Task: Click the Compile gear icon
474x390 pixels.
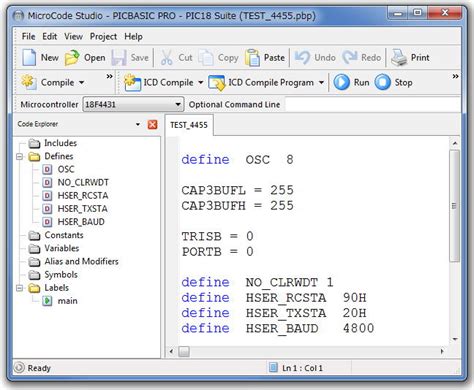Action: (29, 82)
